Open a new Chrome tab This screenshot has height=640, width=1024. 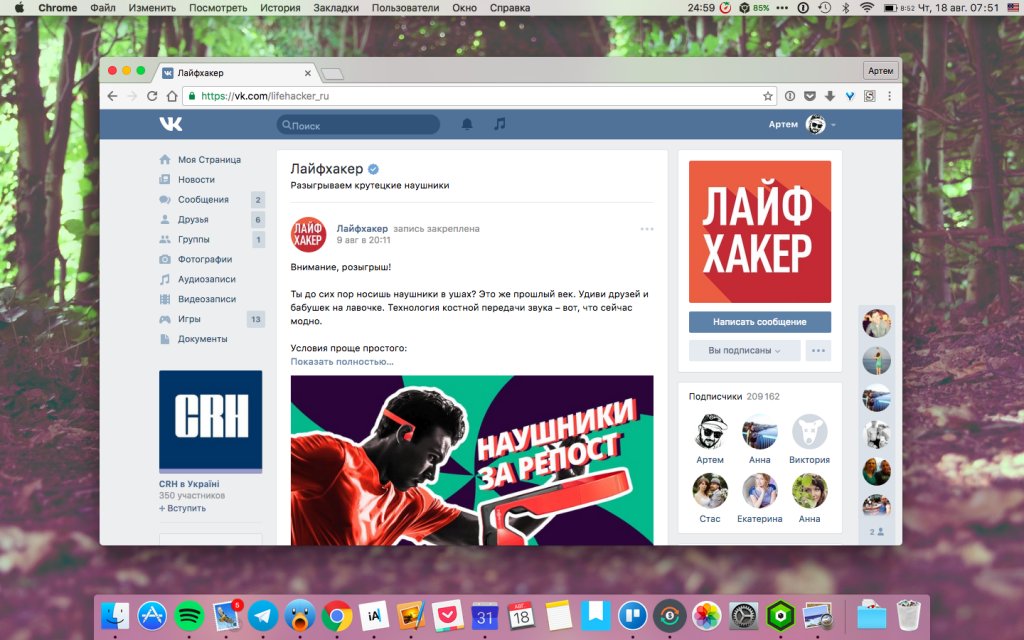tap(332, 74)
